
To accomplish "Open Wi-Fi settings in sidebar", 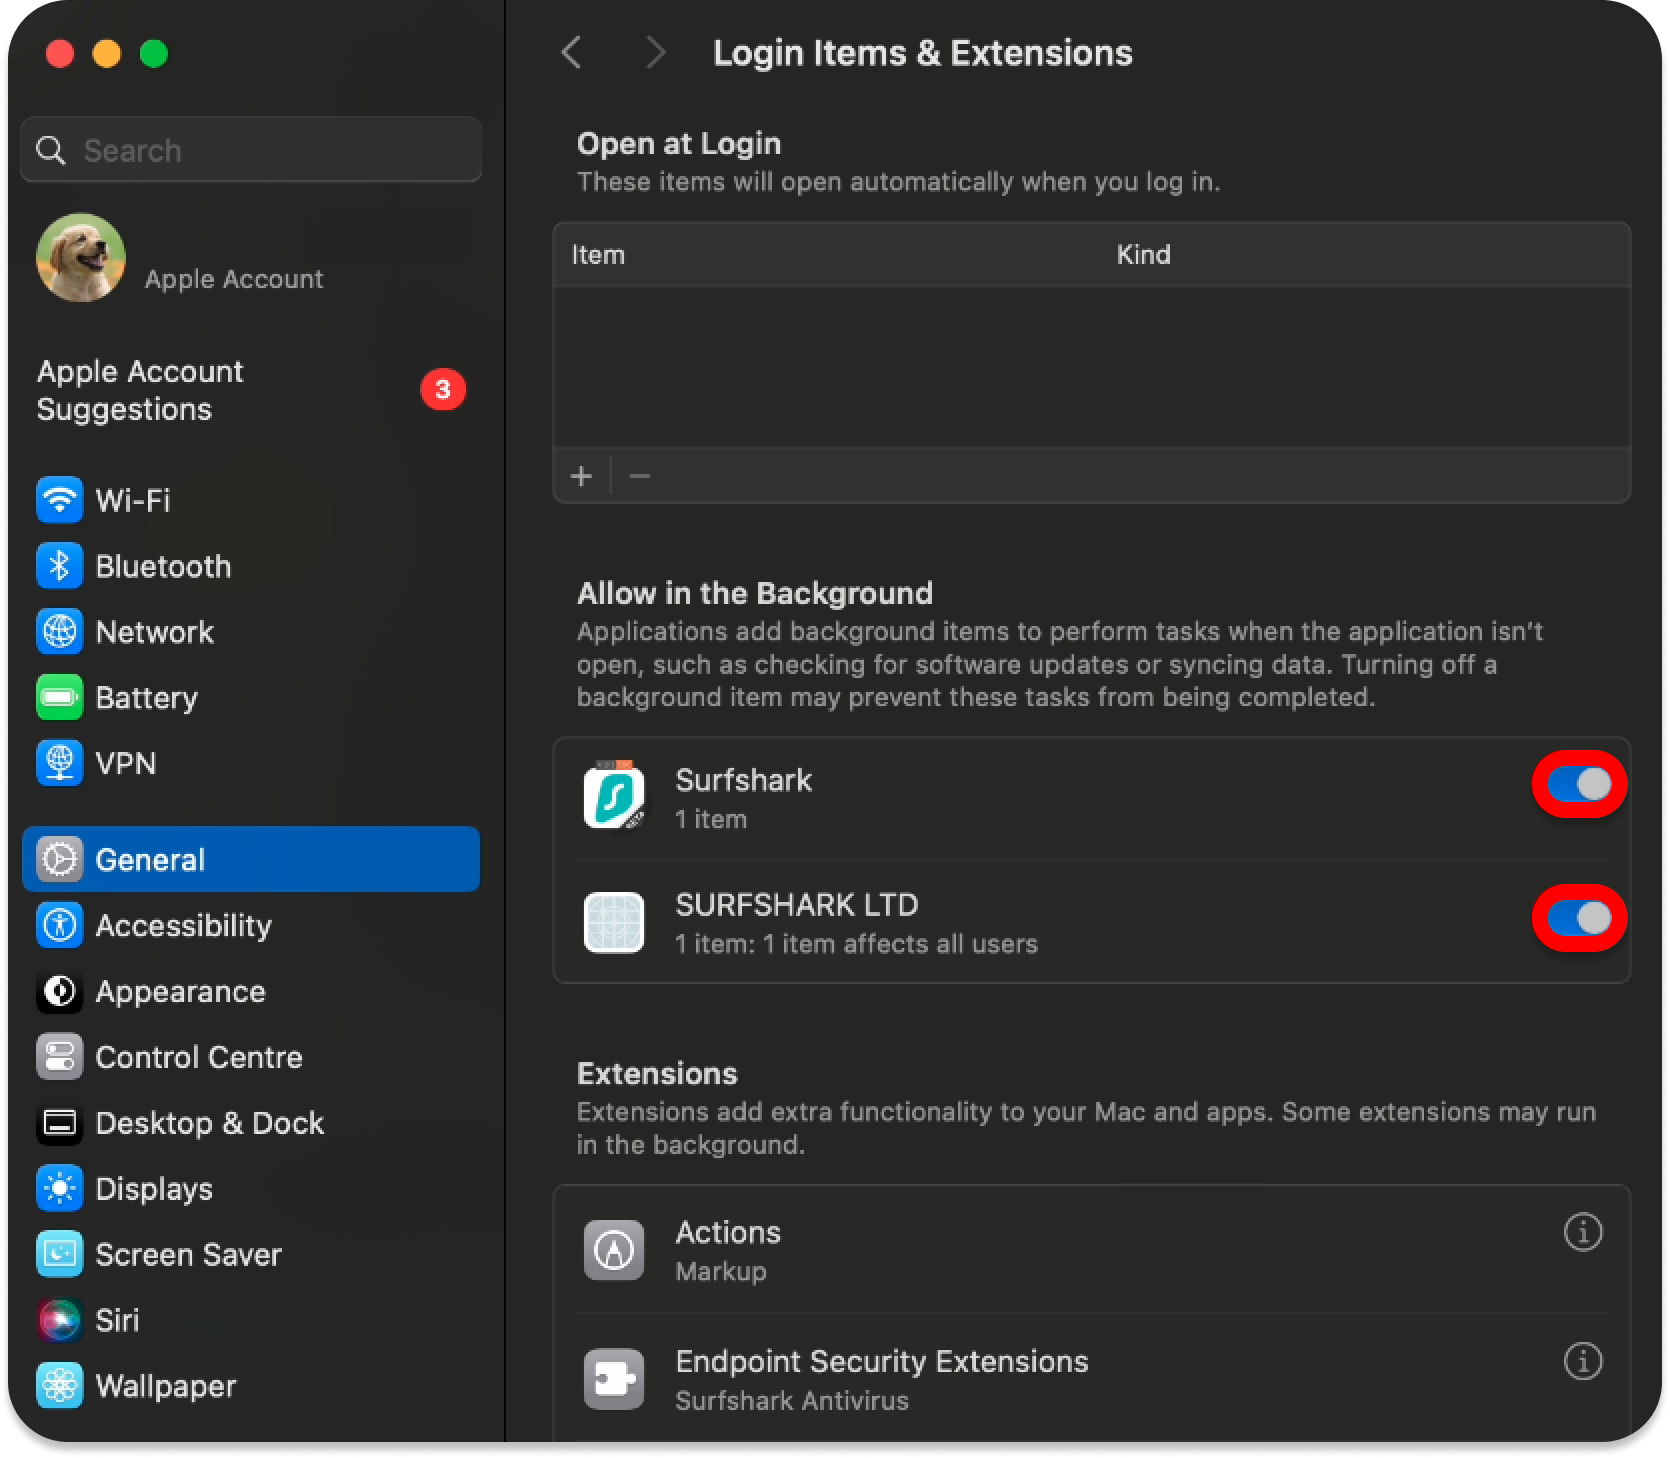I will [x=132, y=500].
